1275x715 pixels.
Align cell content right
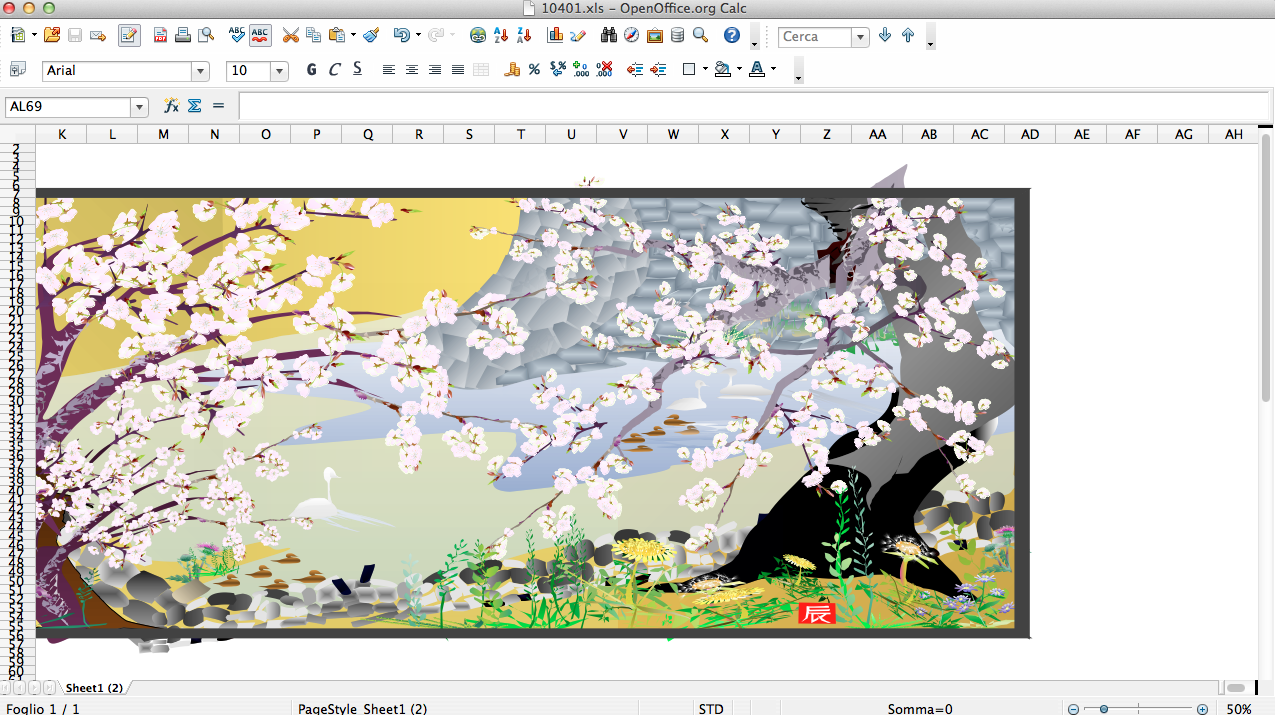coord(435,70)
